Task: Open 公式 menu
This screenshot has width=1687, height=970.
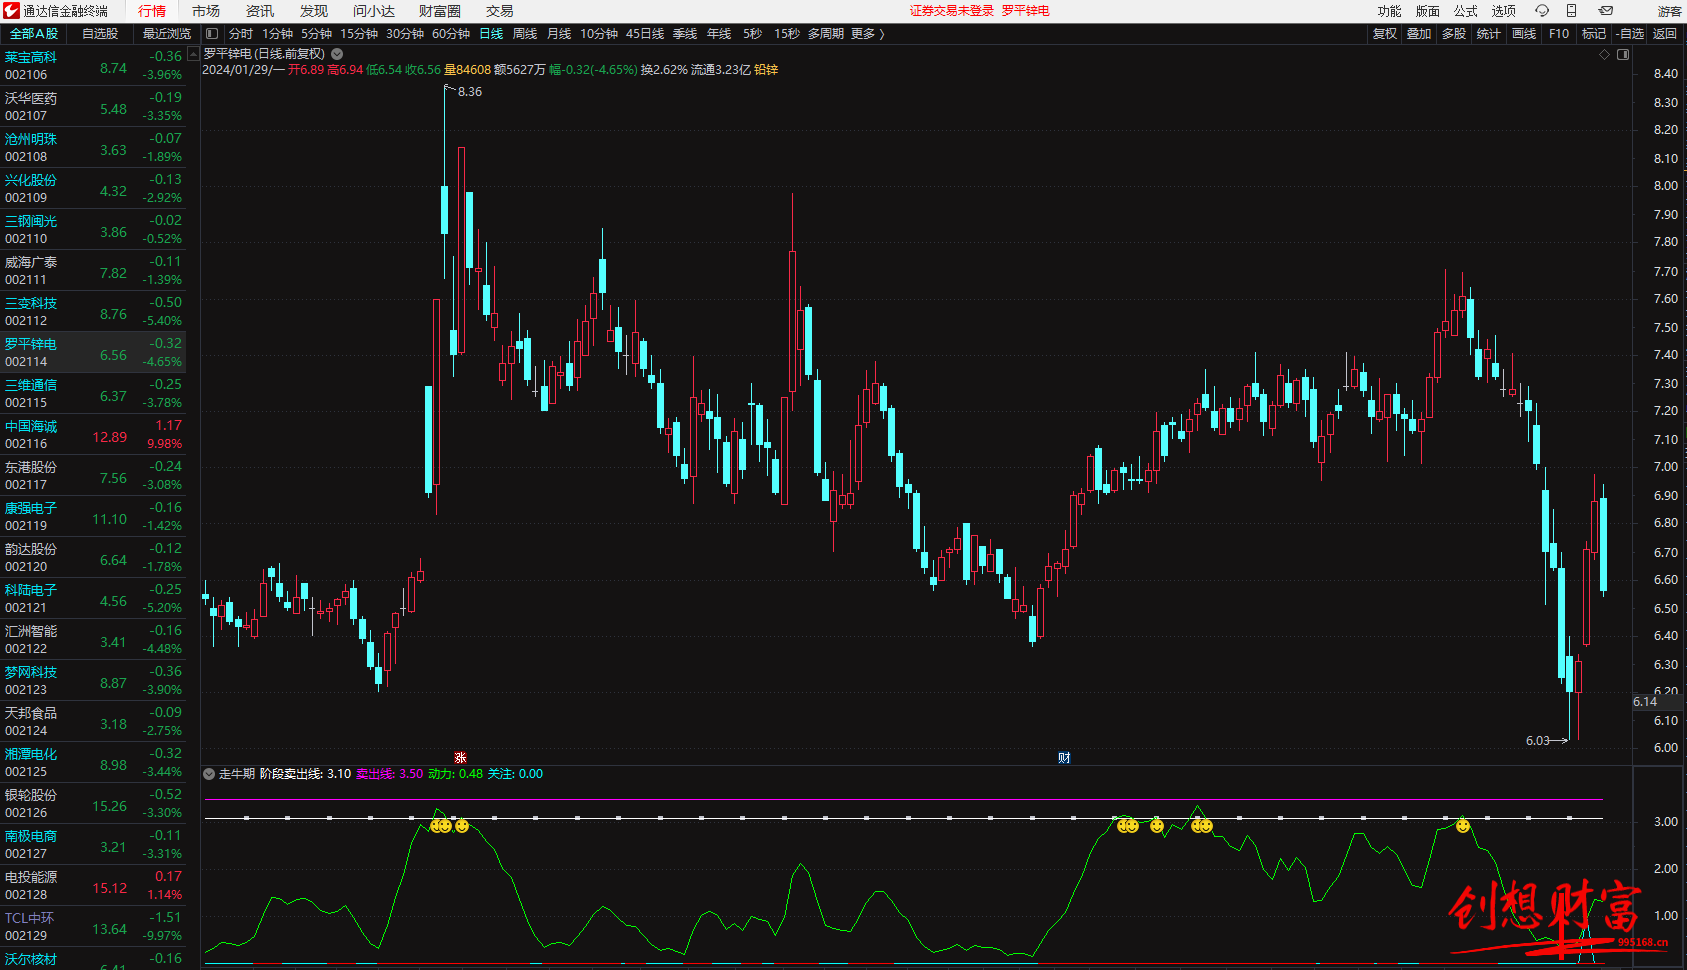Action: pos(1466,11)
